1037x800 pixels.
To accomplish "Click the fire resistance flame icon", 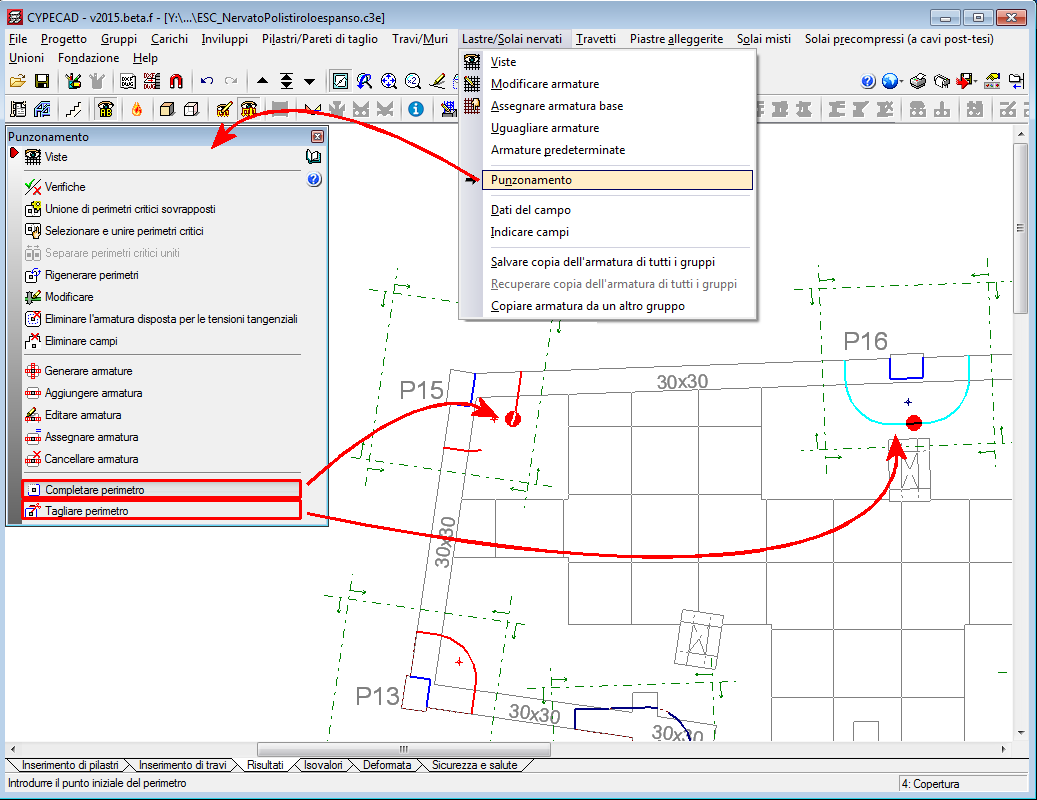I will point(137,109).
